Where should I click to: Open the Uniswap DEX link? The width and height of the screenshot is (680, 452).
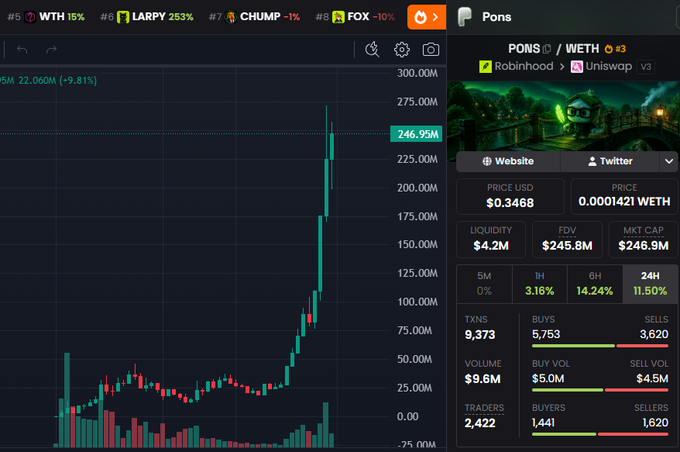[602, 66]
